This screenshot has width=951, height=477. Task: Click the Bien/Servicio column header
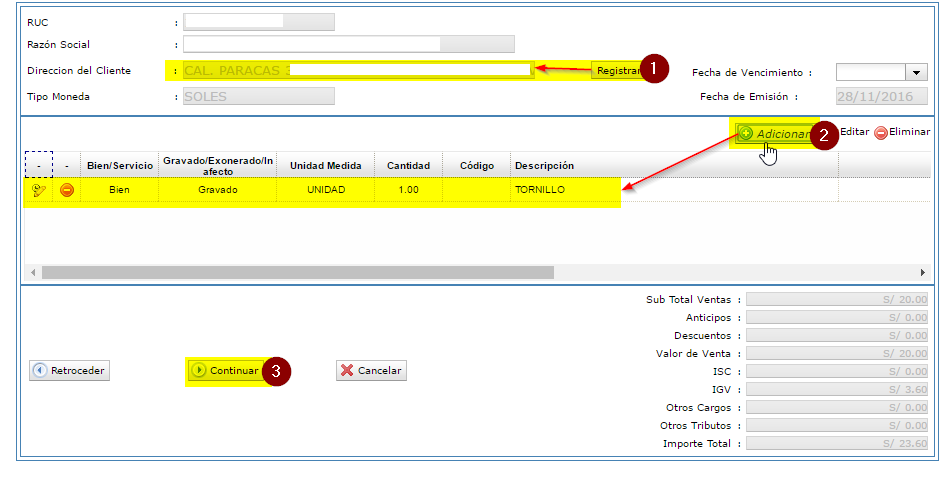pos(119,165)
